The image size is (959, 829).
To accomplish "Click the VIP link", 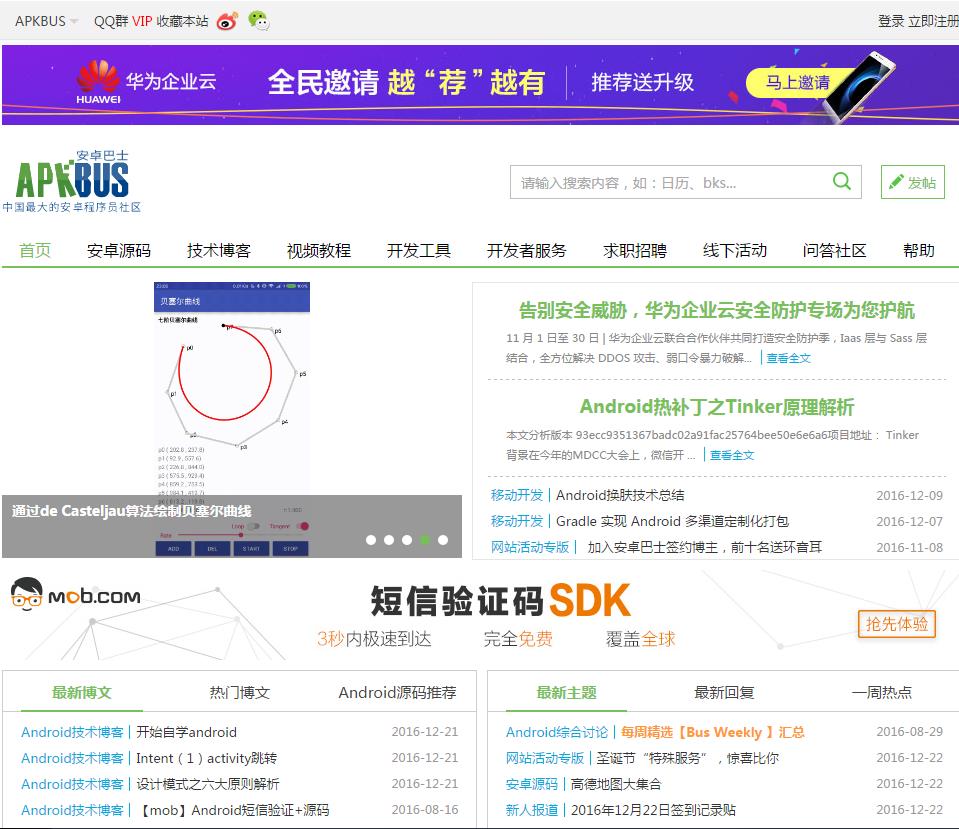I will [142, 21].
